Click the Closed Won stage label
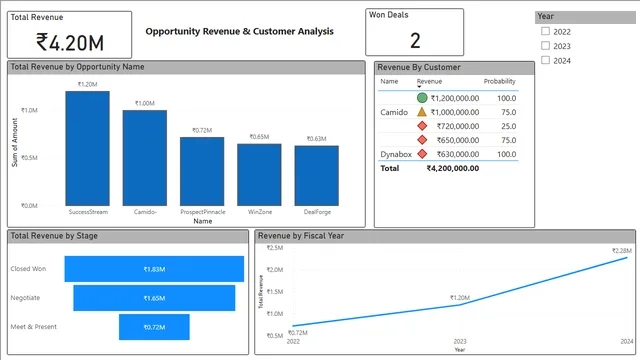Viewport: 640px width, 360px height. (28, 269)
